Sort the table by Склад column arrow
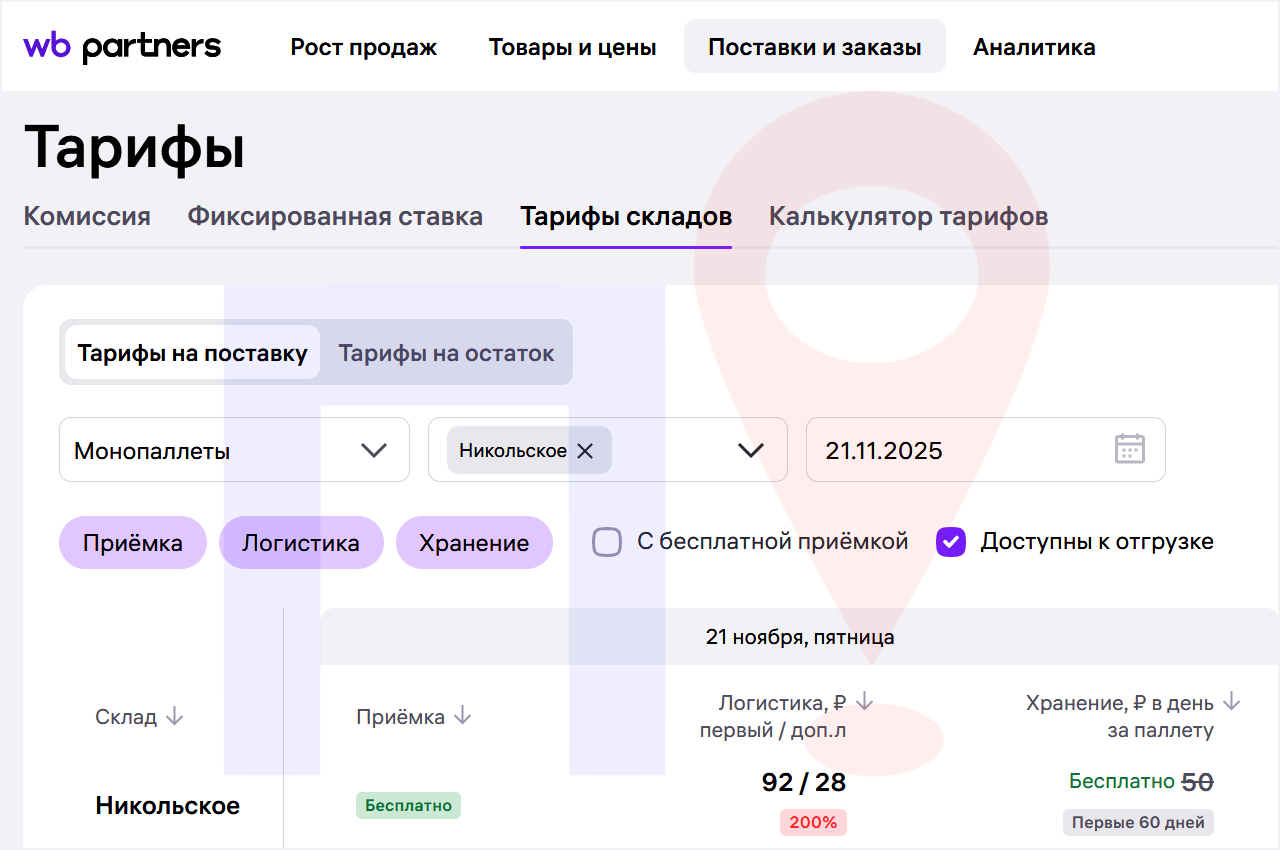 (176, 716)
